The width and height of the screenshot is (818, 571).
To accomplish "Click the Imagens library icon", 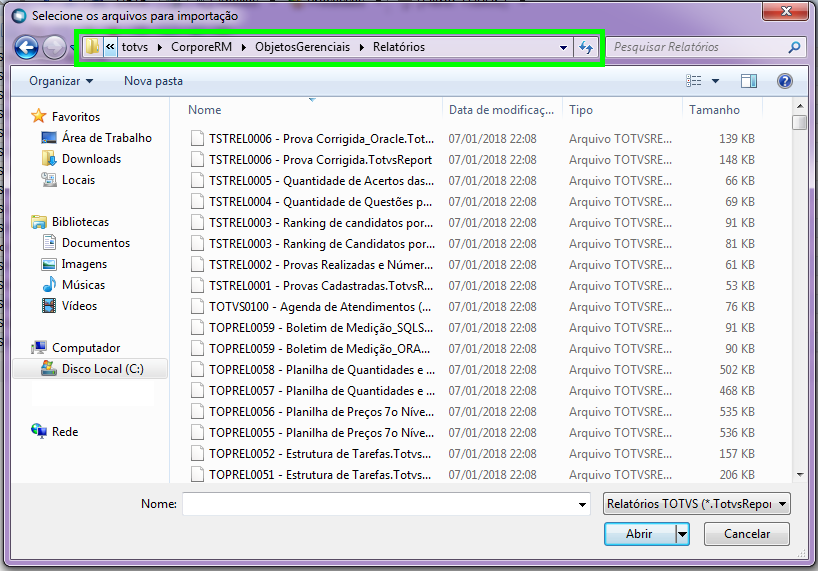I will (x=49, y=264).
